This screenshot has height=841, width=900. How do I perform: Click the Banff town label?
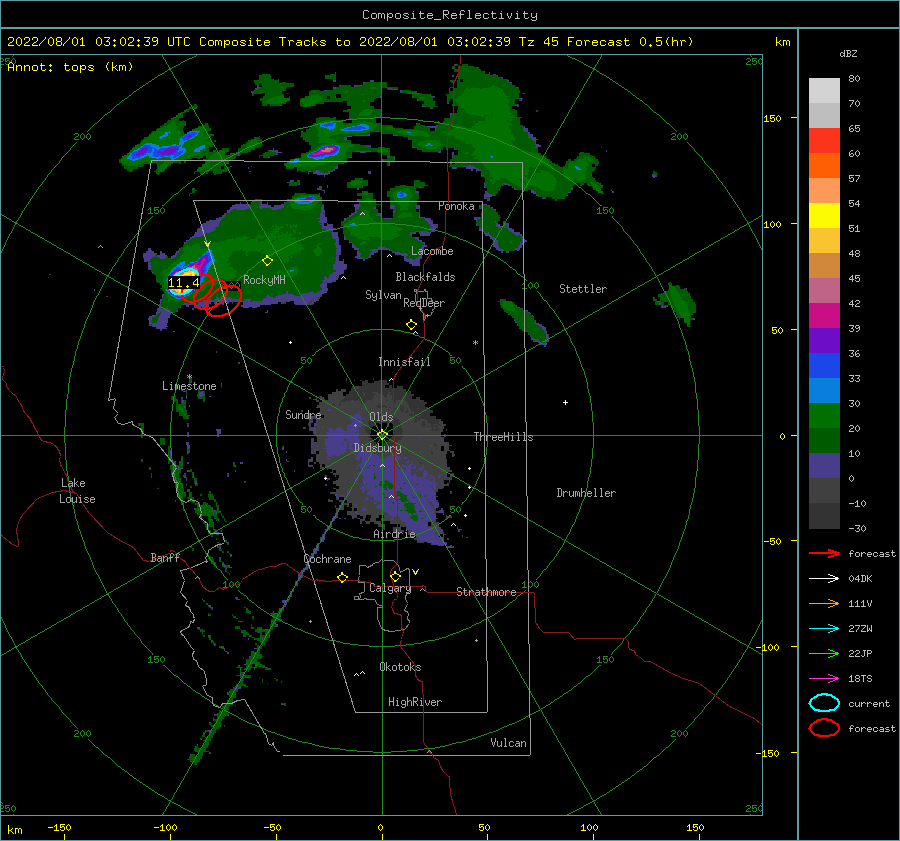pos(165,557)
